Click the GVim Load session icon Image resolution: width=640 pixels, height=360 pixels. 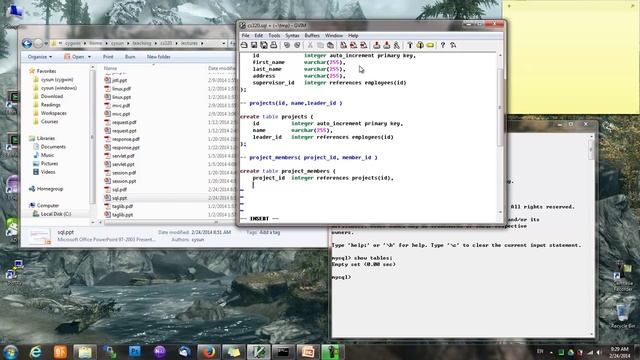point(376,45)
